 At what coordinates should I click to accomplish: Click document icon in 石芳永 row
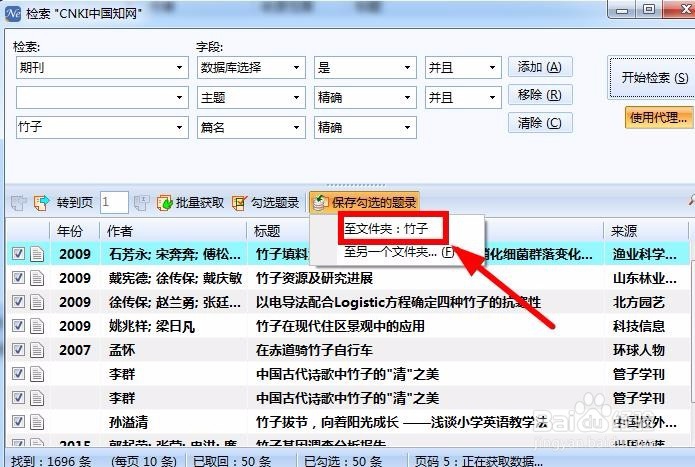pos(37,254)
